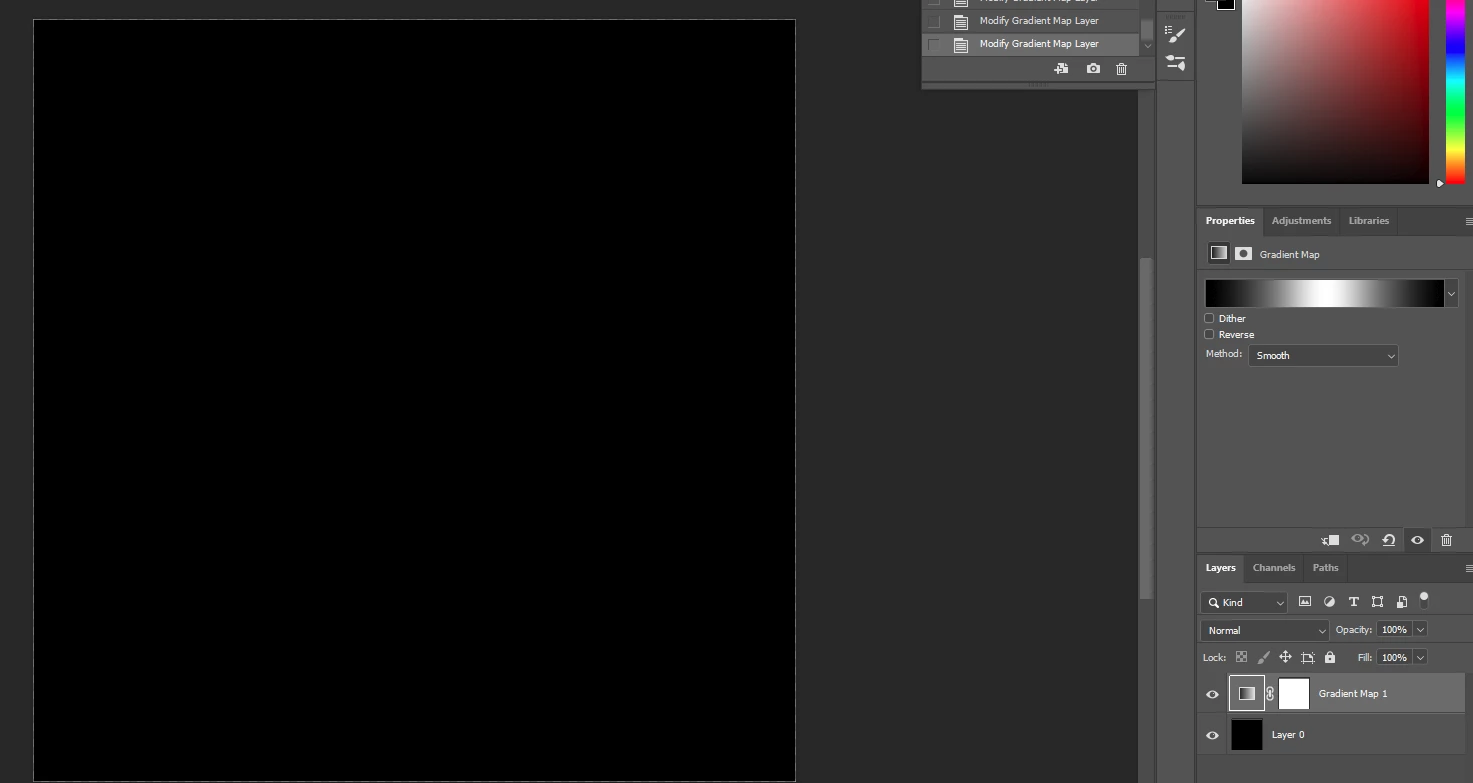Click link icon between Gradient Map thumbnail and mask

click(x=1270, y=693)
